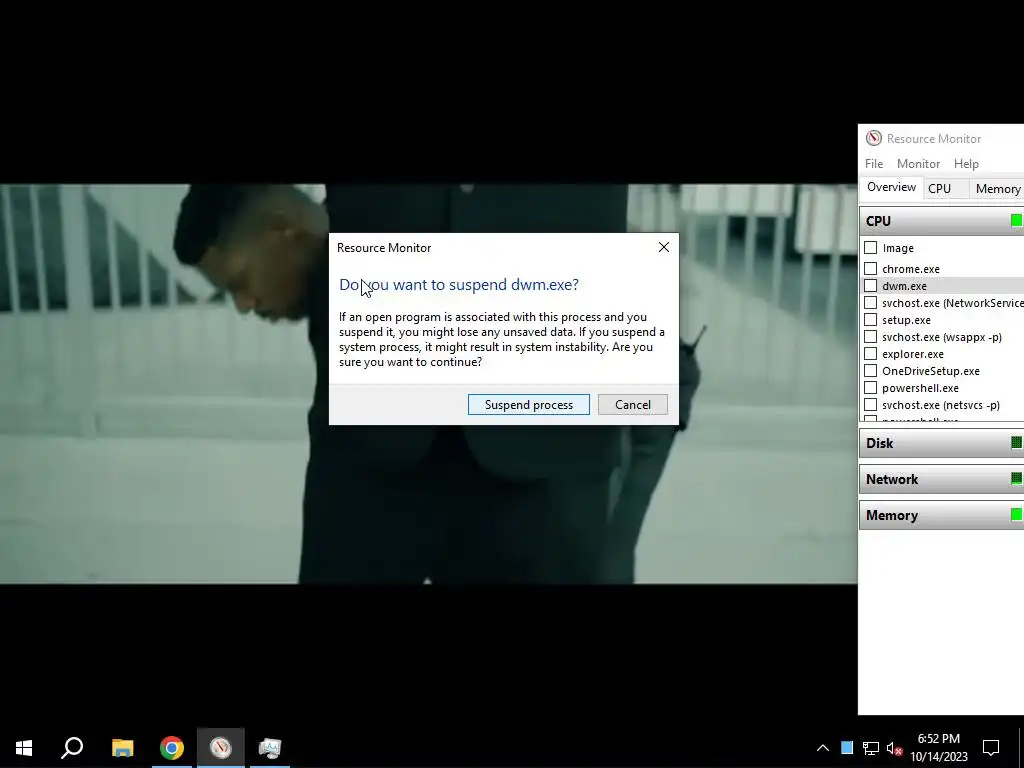Screen dimensions: 1024x768
Task: Open the notification center icon
Action: (991, 748)
